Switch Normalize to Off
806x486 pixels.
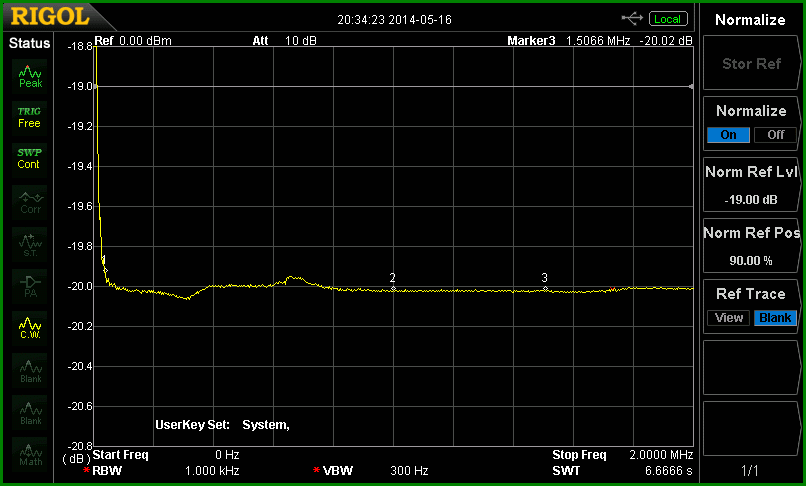[776, 135]
